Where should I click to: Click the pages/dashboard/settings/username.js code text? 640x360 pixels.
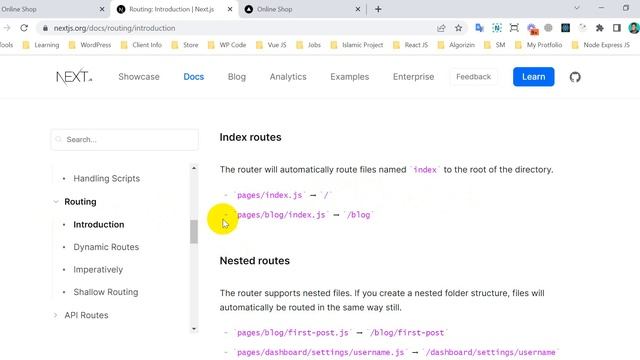[321, 352]
